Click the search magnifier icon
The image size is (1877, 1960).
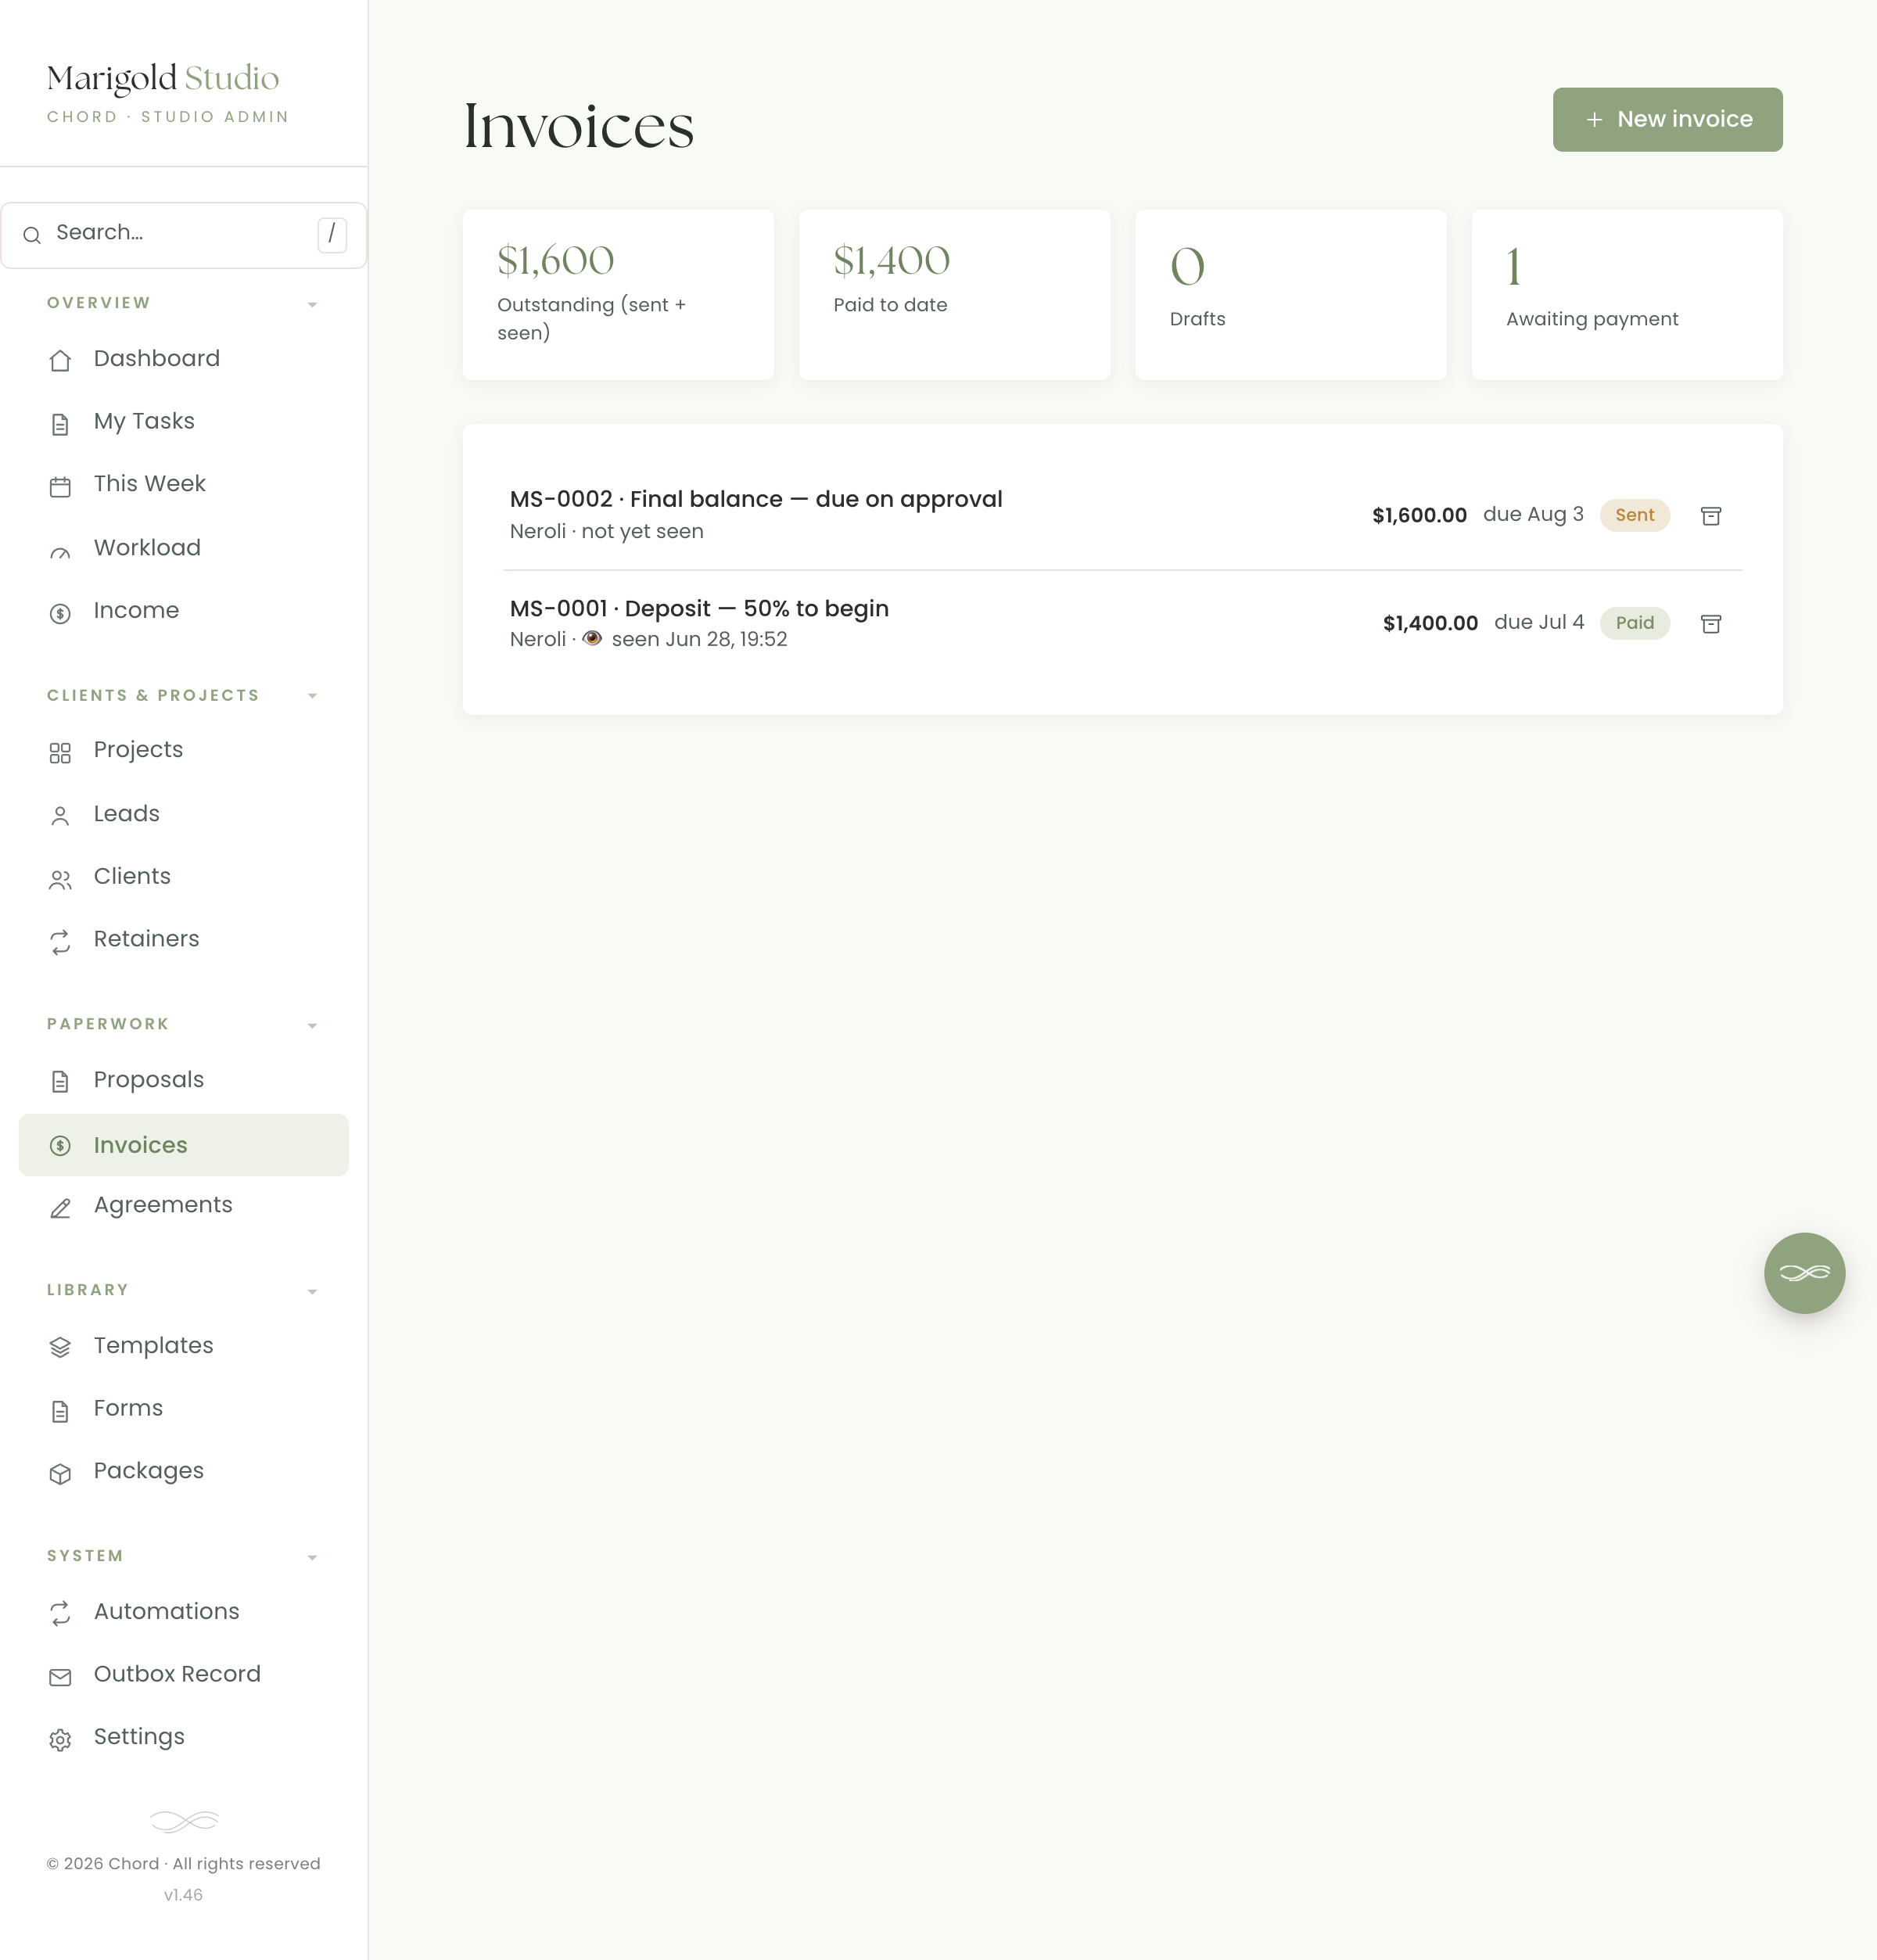coord(32,235)
